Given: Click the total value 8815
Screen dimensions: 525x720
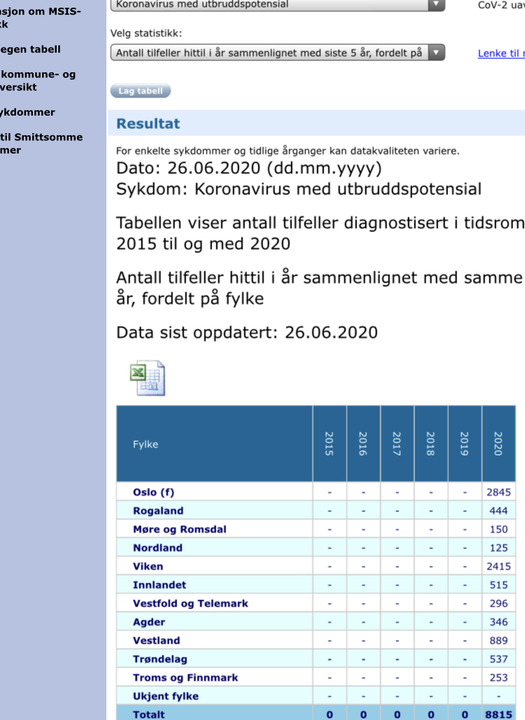Looking at the screenshot, I should (499, 714).
